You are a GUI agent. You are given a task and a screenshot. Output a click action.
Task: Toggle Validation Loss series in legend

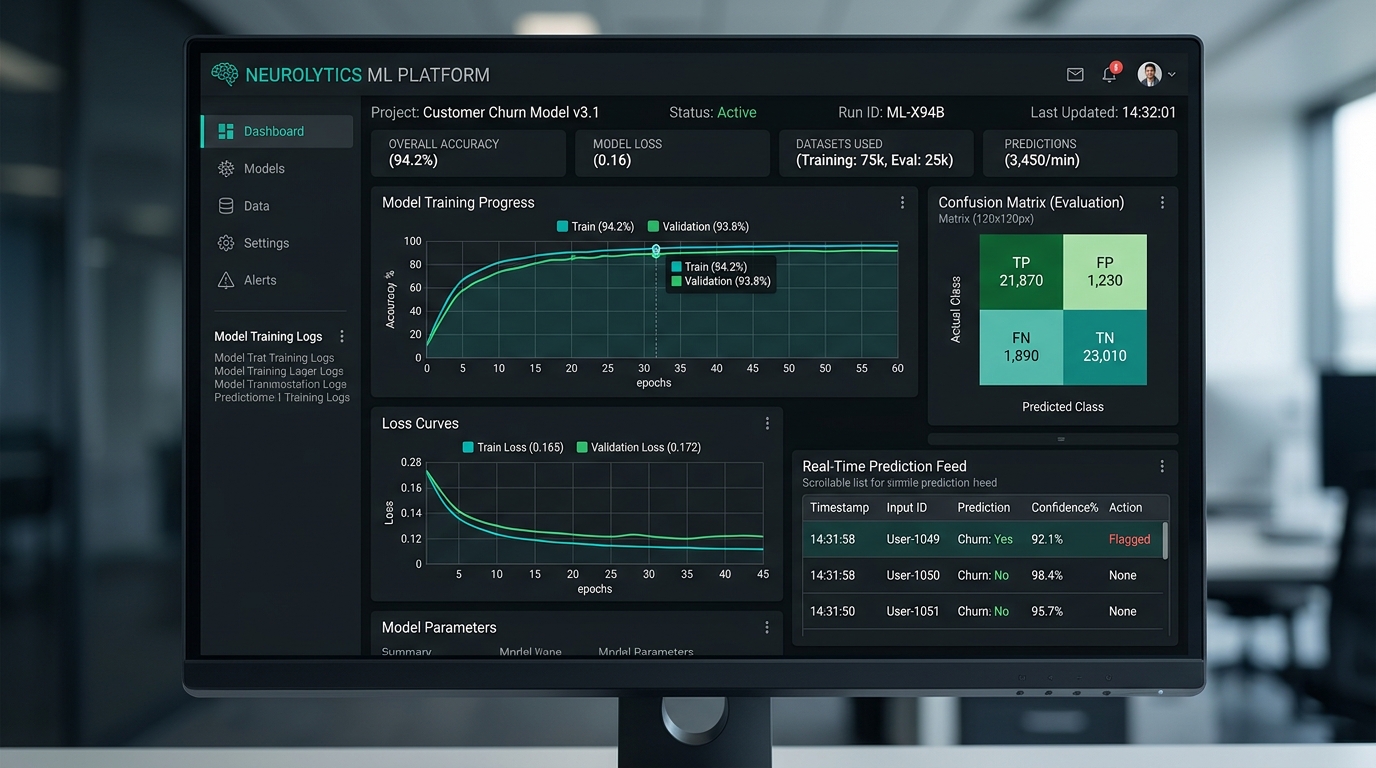click(x=639, y=448)
